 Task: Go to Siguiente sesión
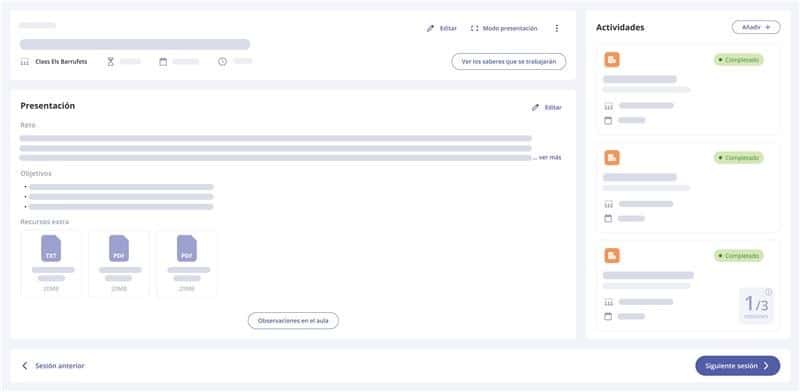[x=737, y=366]
